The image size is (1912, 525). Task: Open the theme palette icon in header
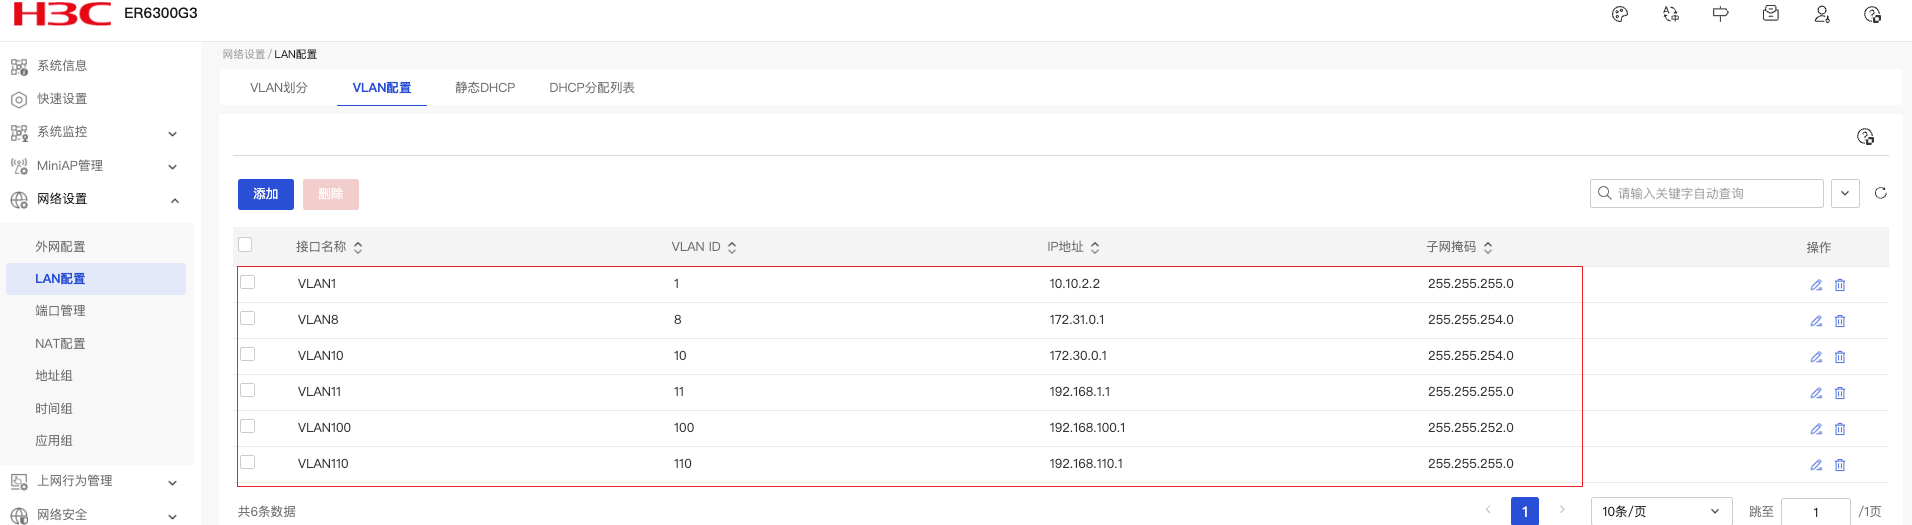click(1620, 14)
